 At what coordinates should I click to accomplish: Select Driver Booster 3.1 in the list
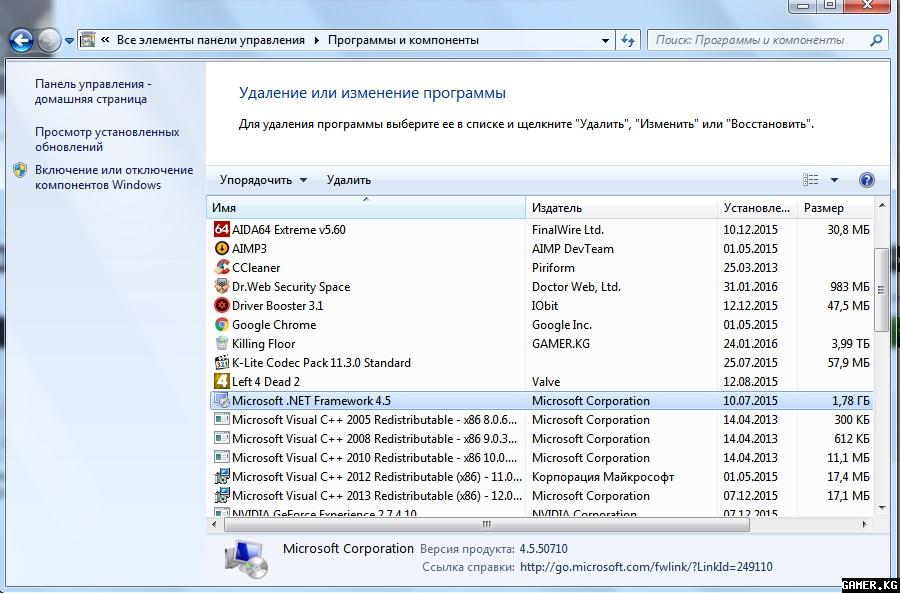[x=277, y=305]
